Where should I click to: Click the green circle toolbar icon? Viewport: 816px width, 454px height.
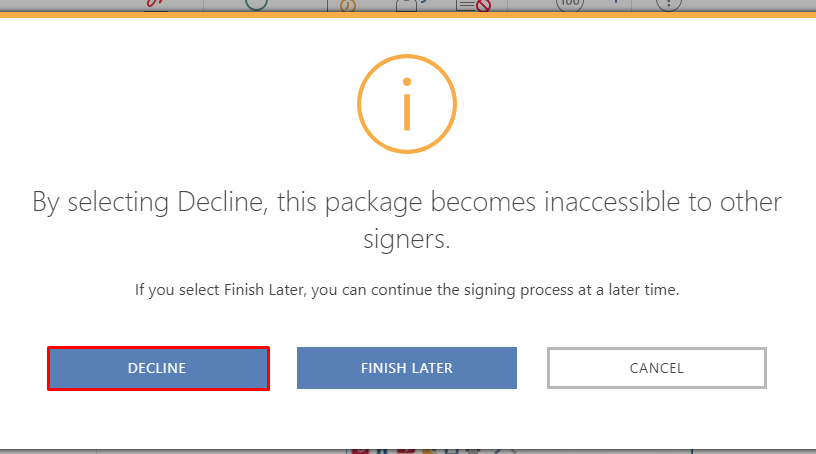coord(256,4)
